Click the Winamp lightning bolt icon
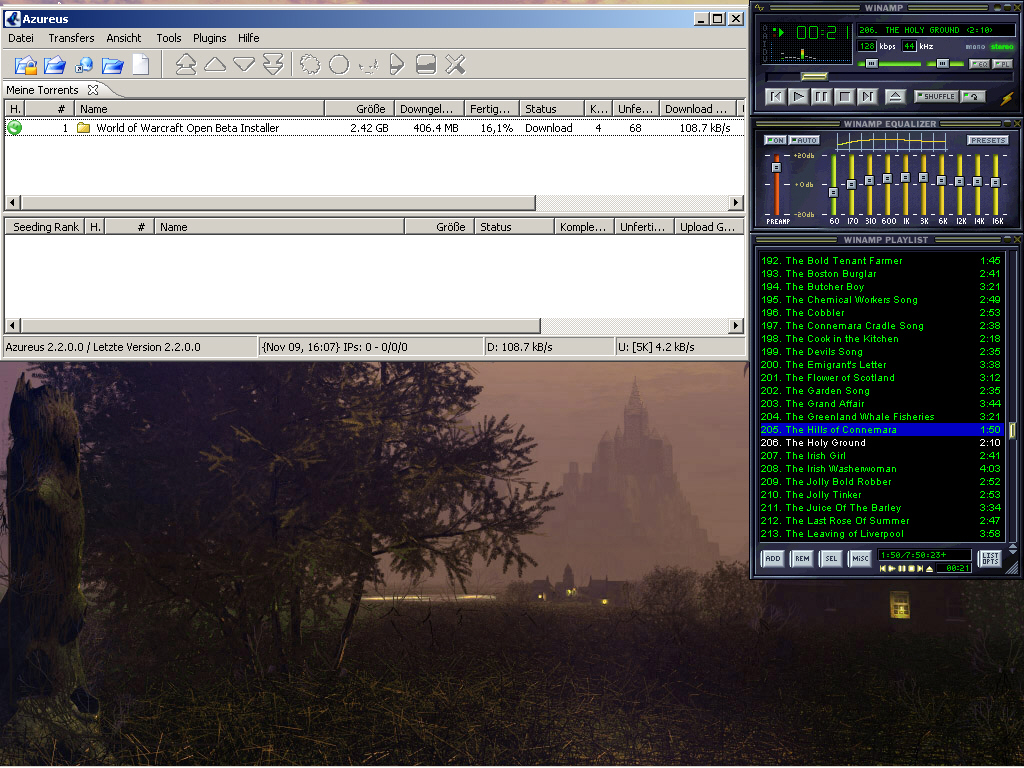The height and width of the screenshot is (768, 1024). [1007, 98]
